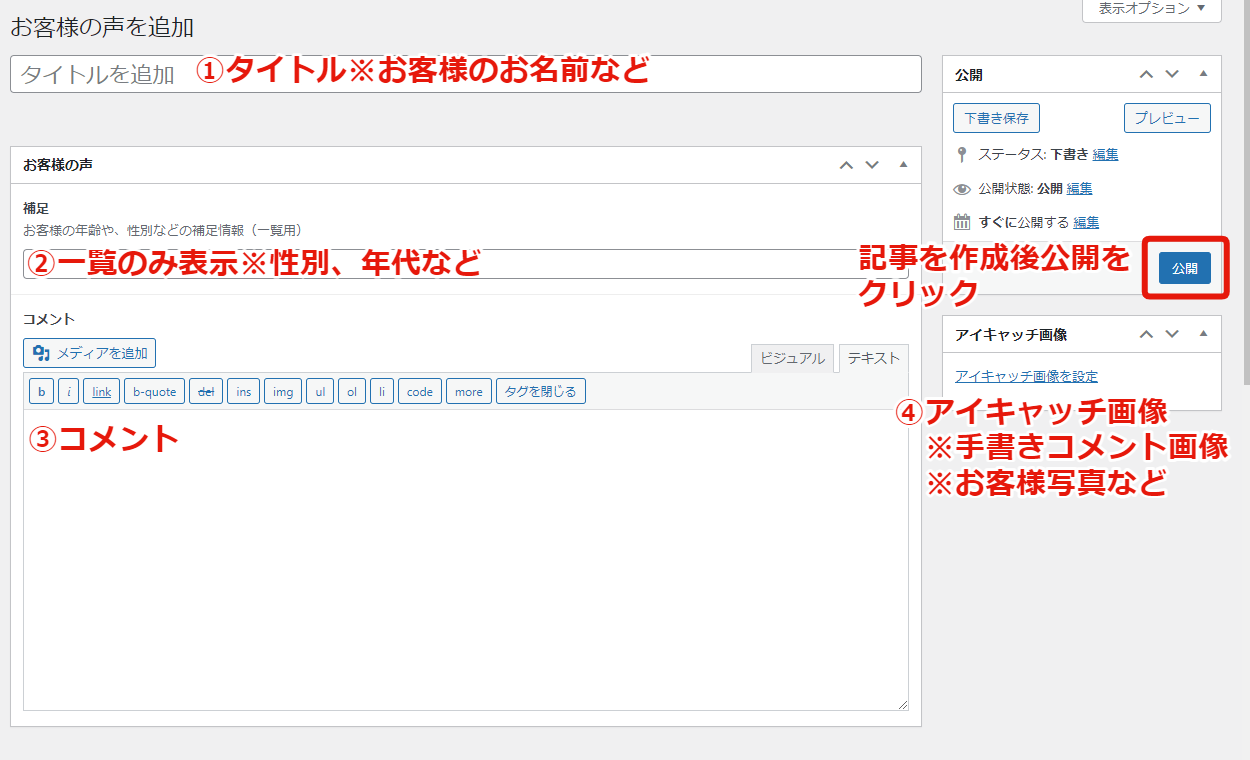1250x760 pixels.
Task: Switch to the テキスト editor tab
Action: [873, 358]
